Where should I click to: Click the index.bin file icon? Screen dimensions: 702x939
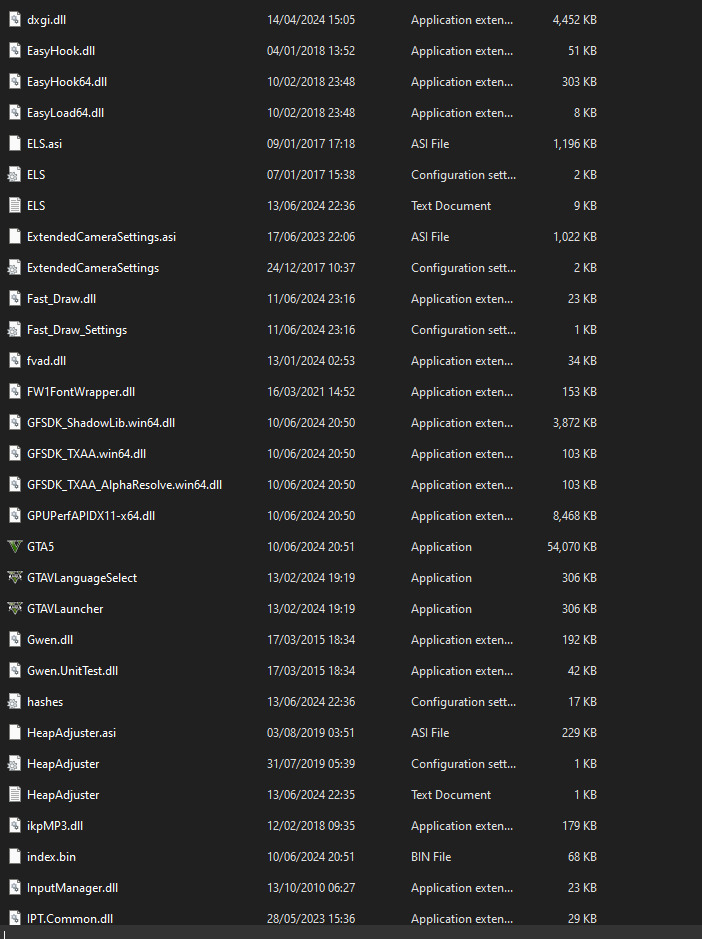[x=14, y=857]
